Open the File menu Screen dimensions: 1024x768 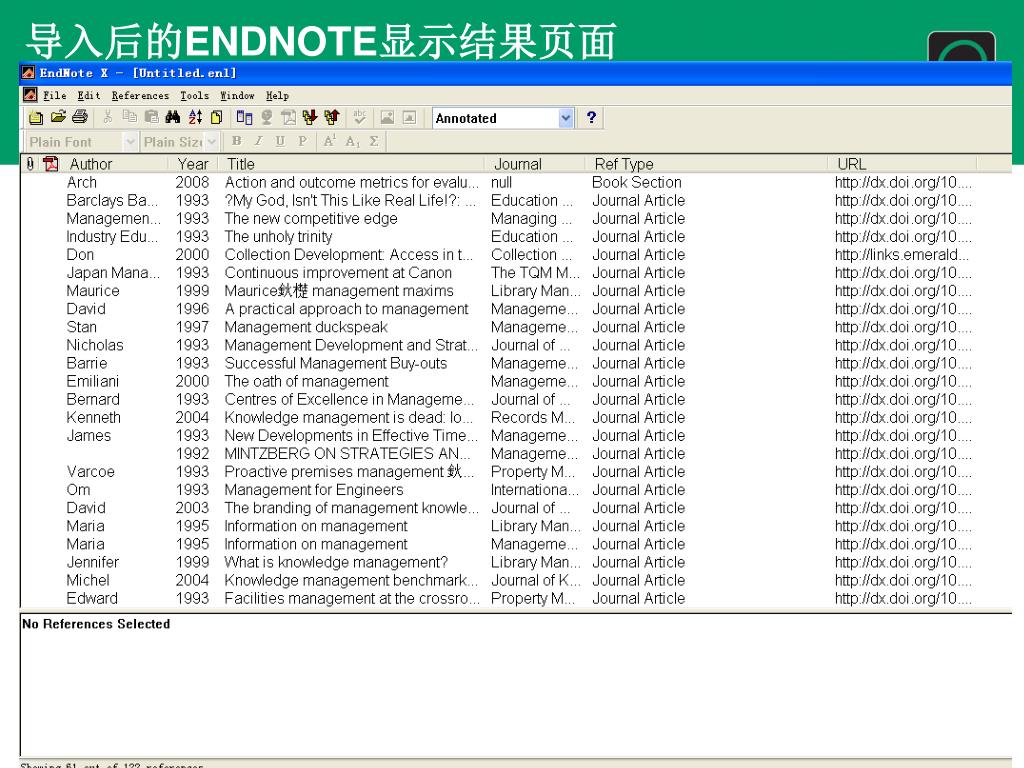pyautogui.click(x=55, y=95)
